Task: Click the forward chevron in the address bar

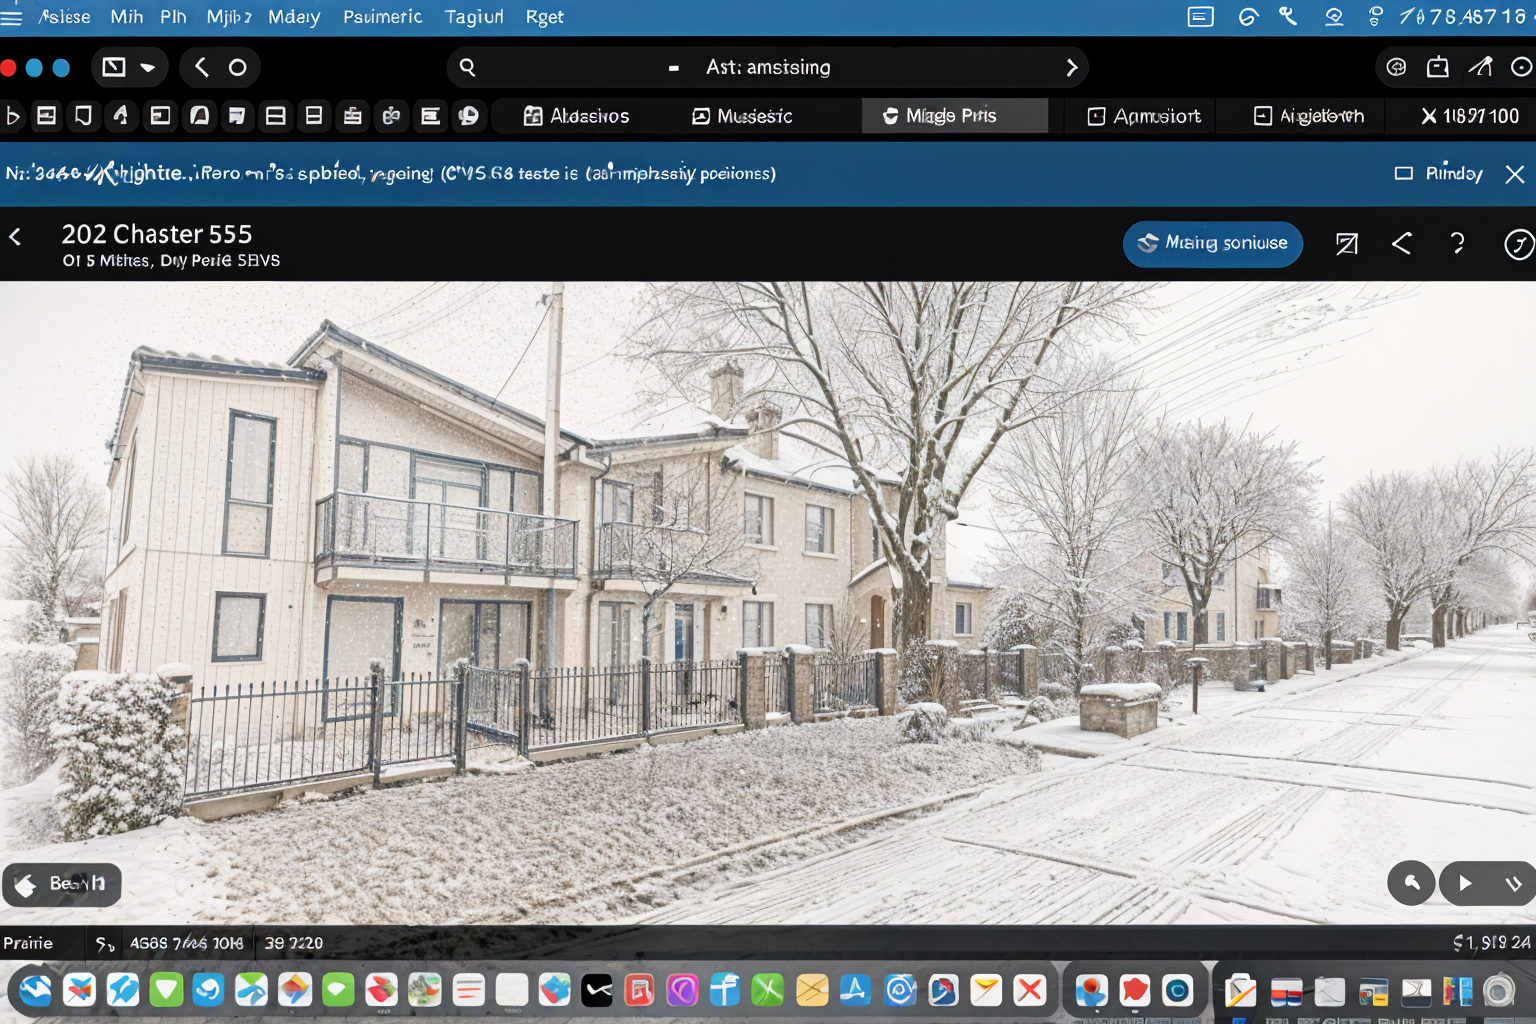Action: tap(1071, 67)
